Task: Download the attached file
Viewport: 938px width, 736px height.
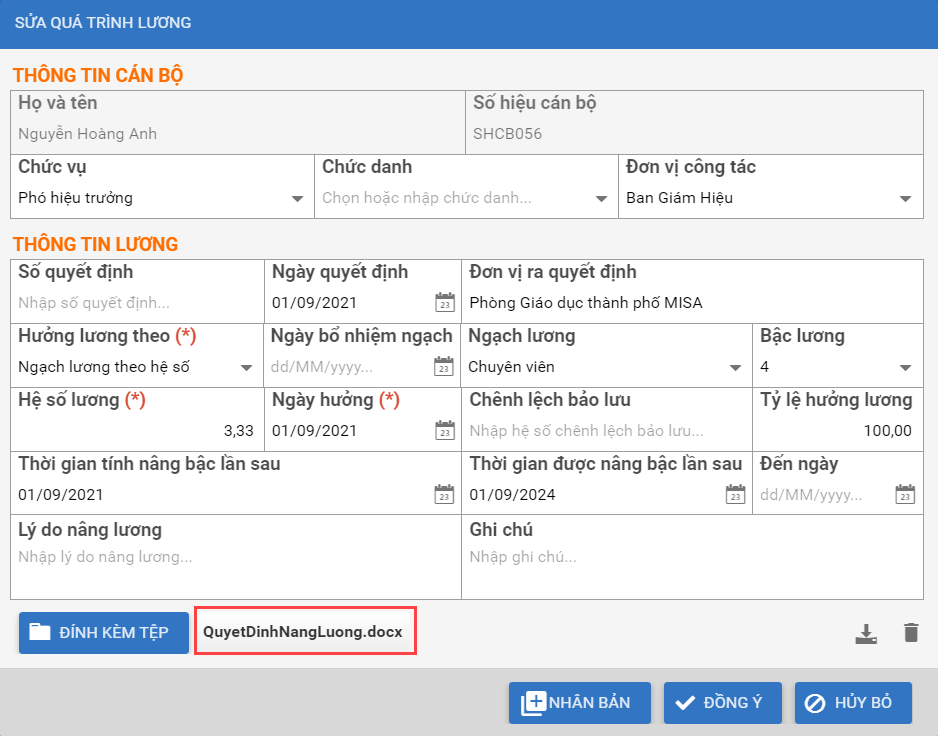Action: point(866,633)
